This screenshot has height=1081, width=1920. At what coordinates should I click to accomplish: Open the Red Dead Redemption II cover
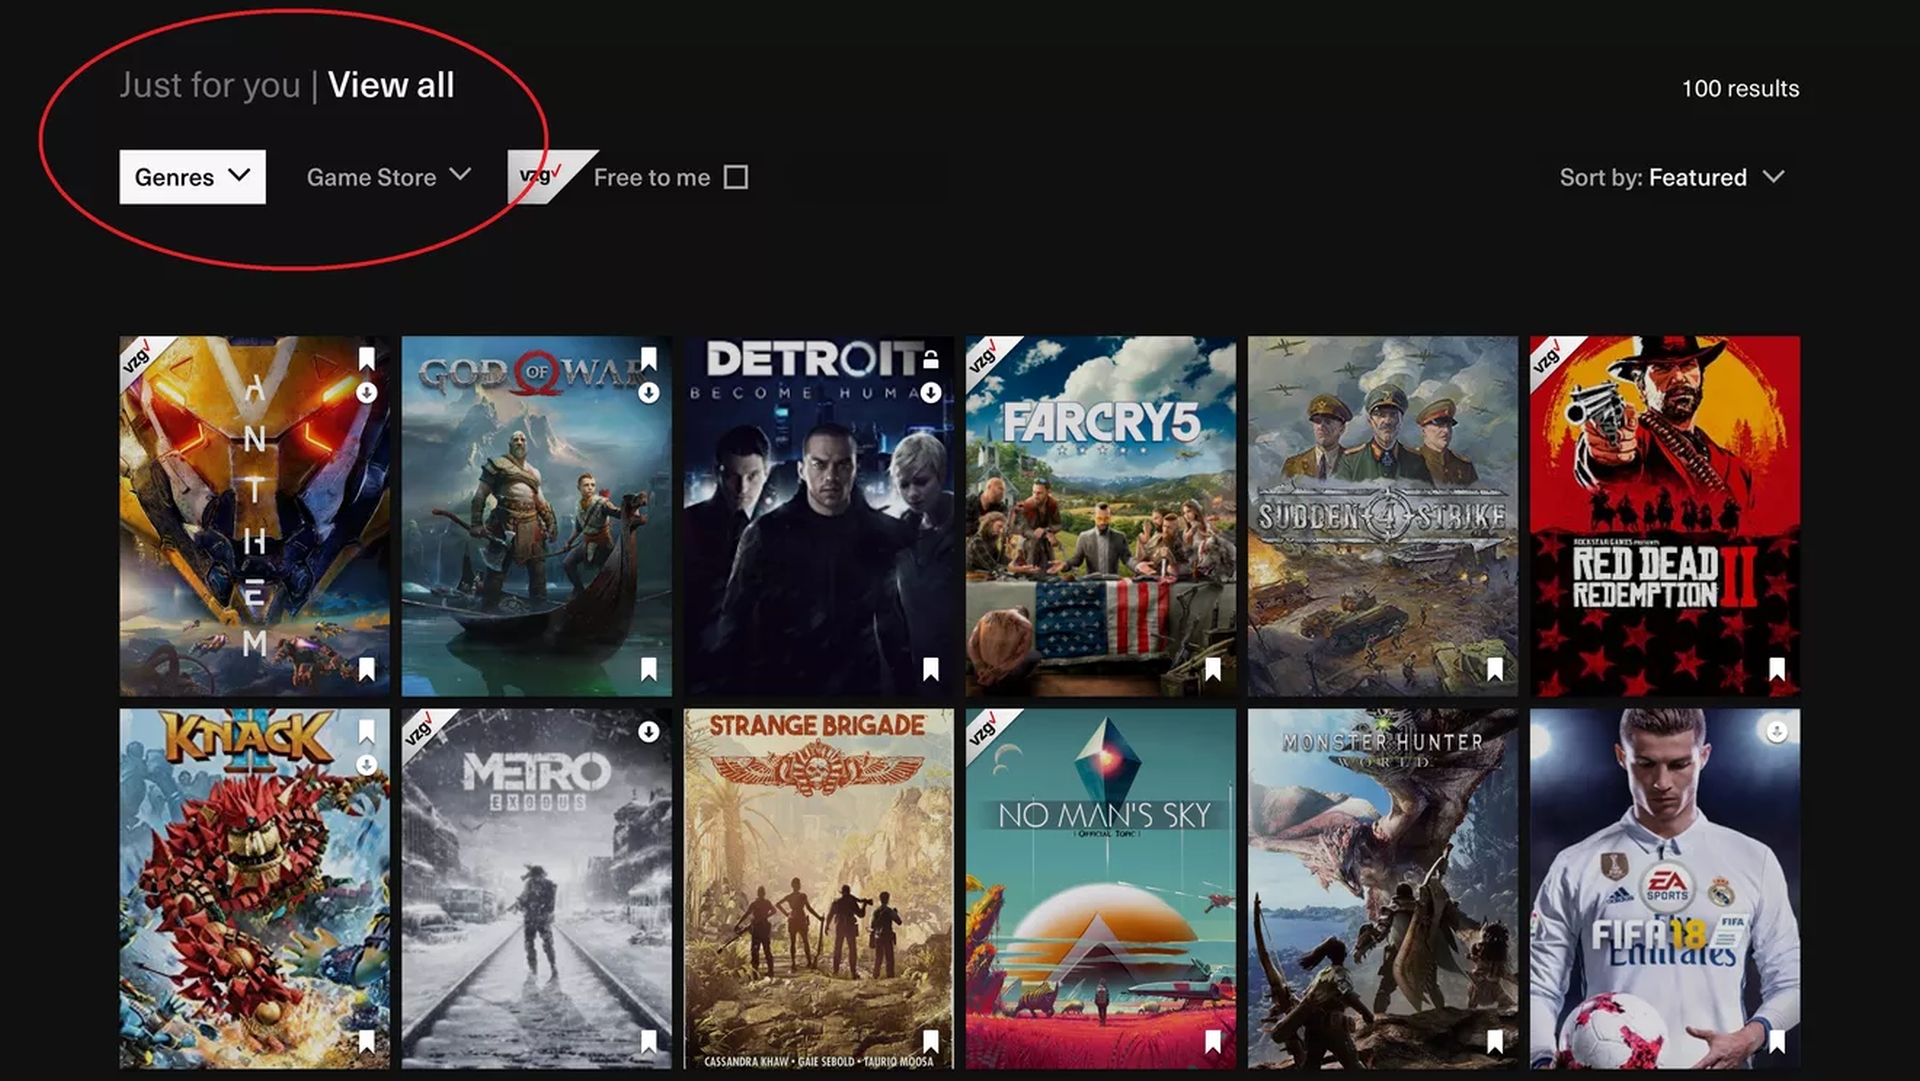click(1665, 516)
